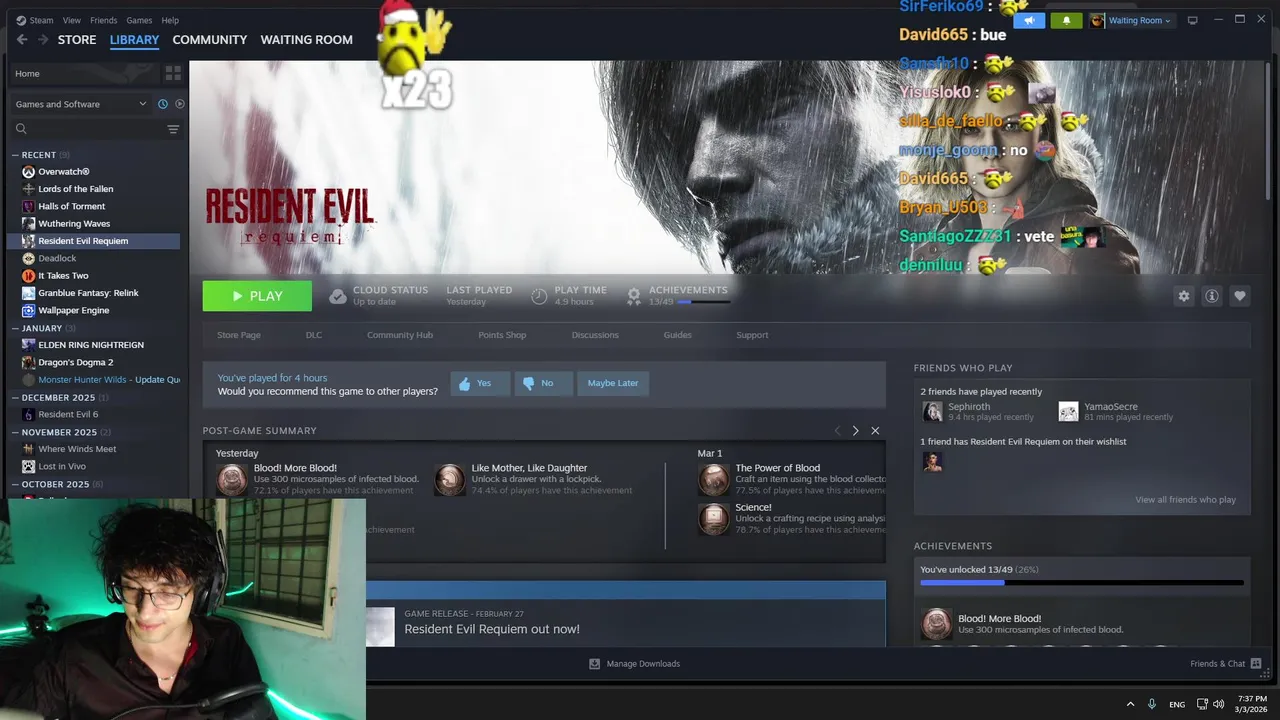
Task: Open the Community Hub tab
Action: pos(400,335)
